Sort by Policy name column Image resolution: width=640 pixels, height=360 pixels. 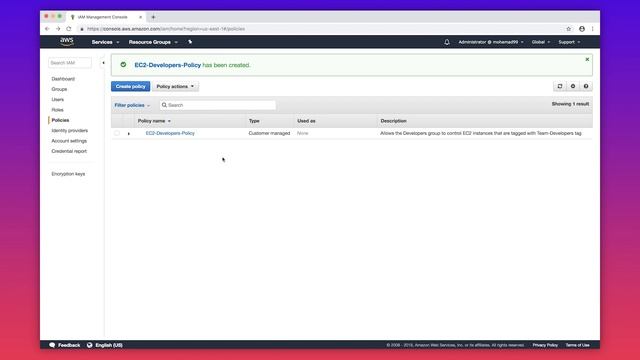(154, 121)
